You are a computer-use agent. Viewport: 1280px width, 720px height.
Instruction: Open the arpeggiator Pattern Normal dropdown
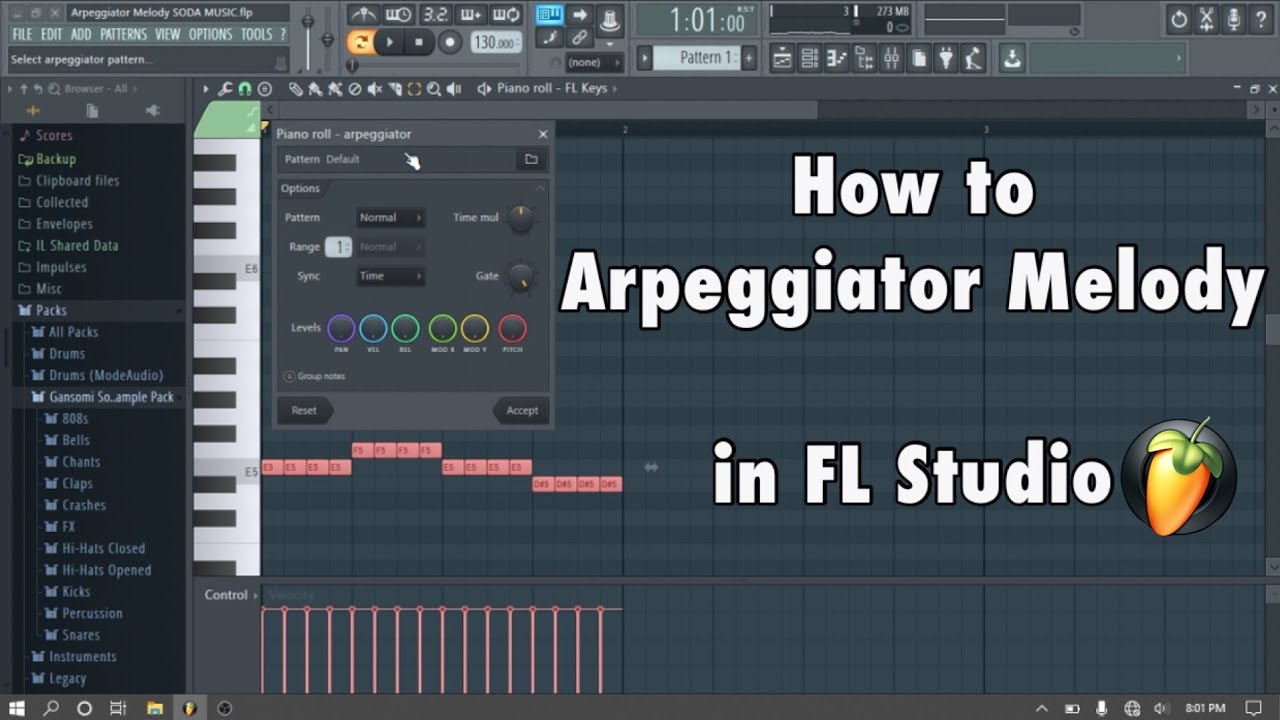tap(390, 217)
